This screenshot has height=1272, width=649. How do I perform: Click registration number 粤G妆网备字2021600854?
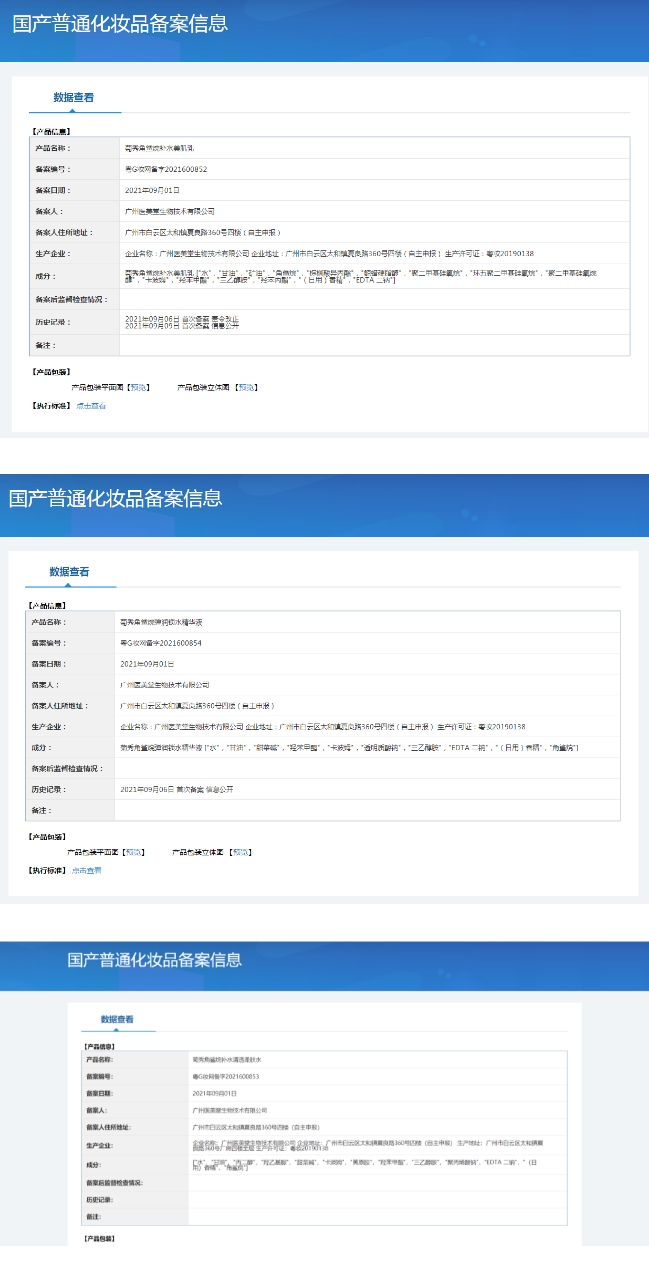click(x=161, y=643)
